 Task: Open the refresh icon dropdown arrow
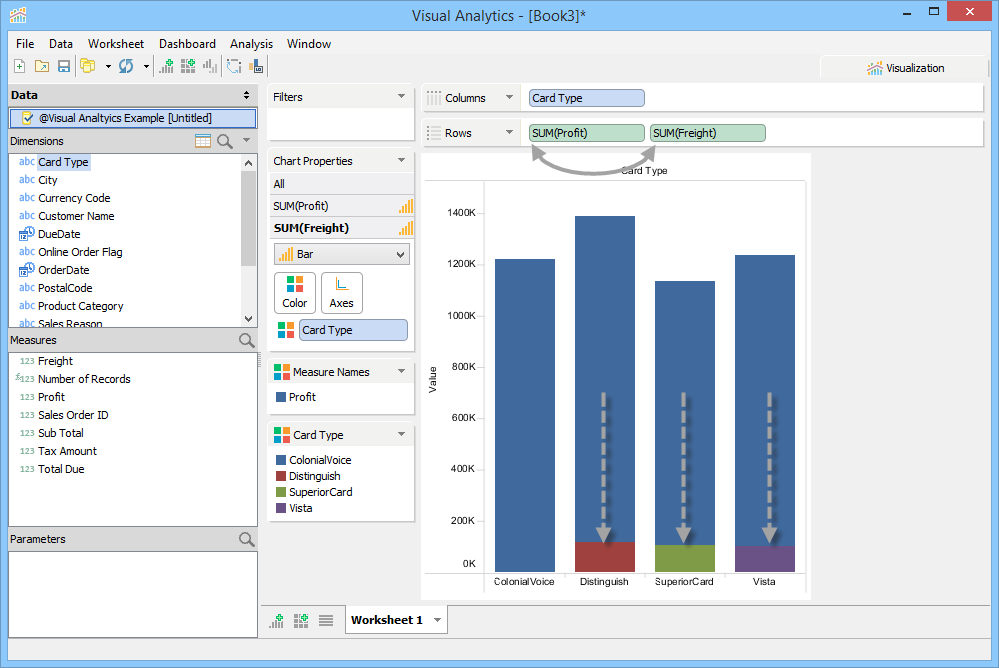point(146,66)
